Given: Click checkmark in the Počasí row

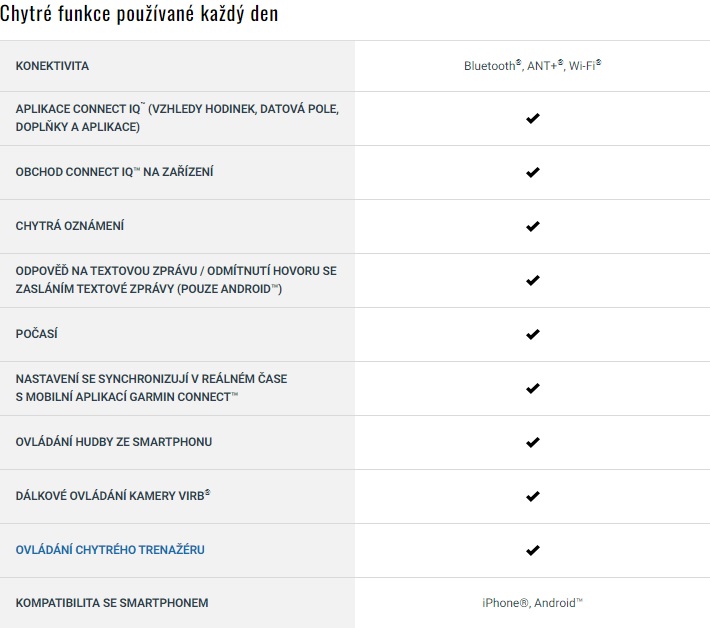Looking at the screenshot, I should click(x=532, y=334).
